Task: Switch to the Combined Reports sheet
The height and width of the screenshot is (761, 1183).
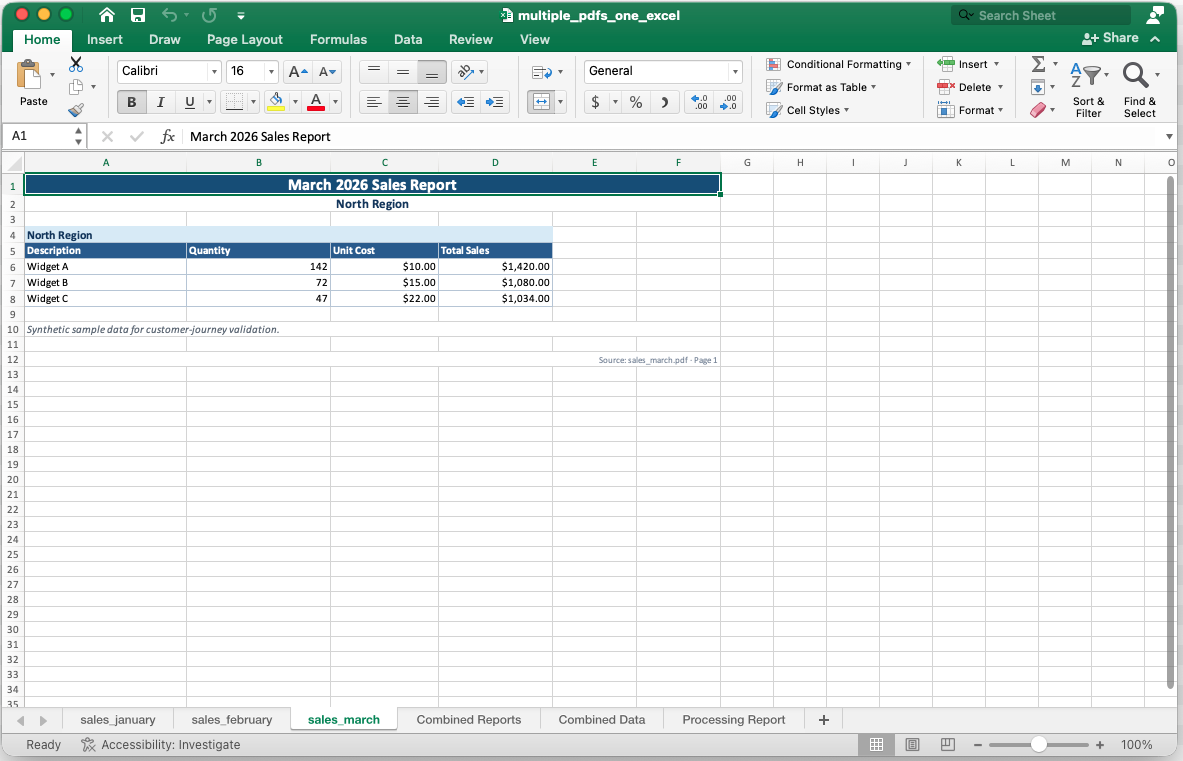Action: (x=469, y=720)
